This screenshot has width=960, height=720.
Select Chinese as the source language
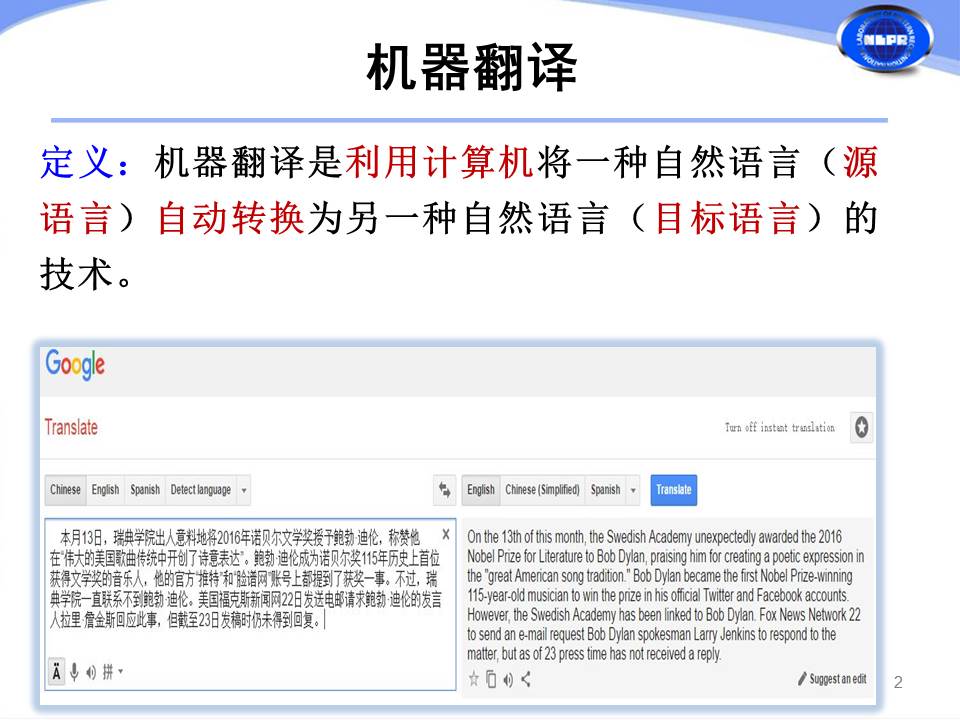65,490
